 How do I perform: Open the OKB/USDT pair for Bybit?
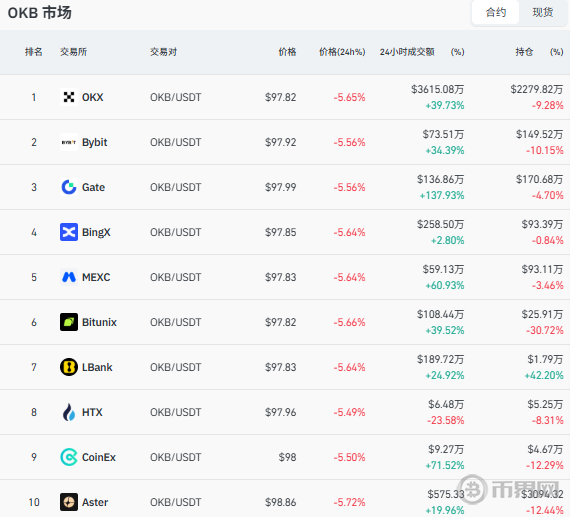point(176,142)
